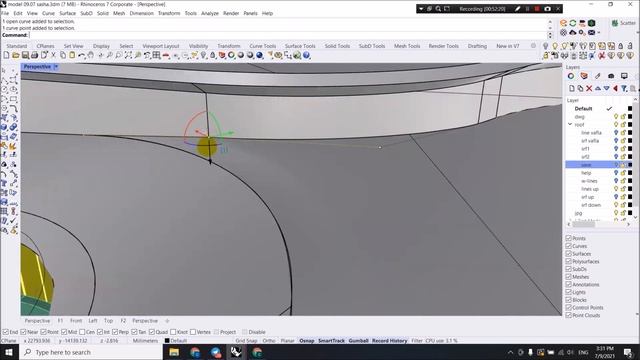The image size is (640, 360).
Task: Toggle the End osnap checkbox
Action: point(5,332)
